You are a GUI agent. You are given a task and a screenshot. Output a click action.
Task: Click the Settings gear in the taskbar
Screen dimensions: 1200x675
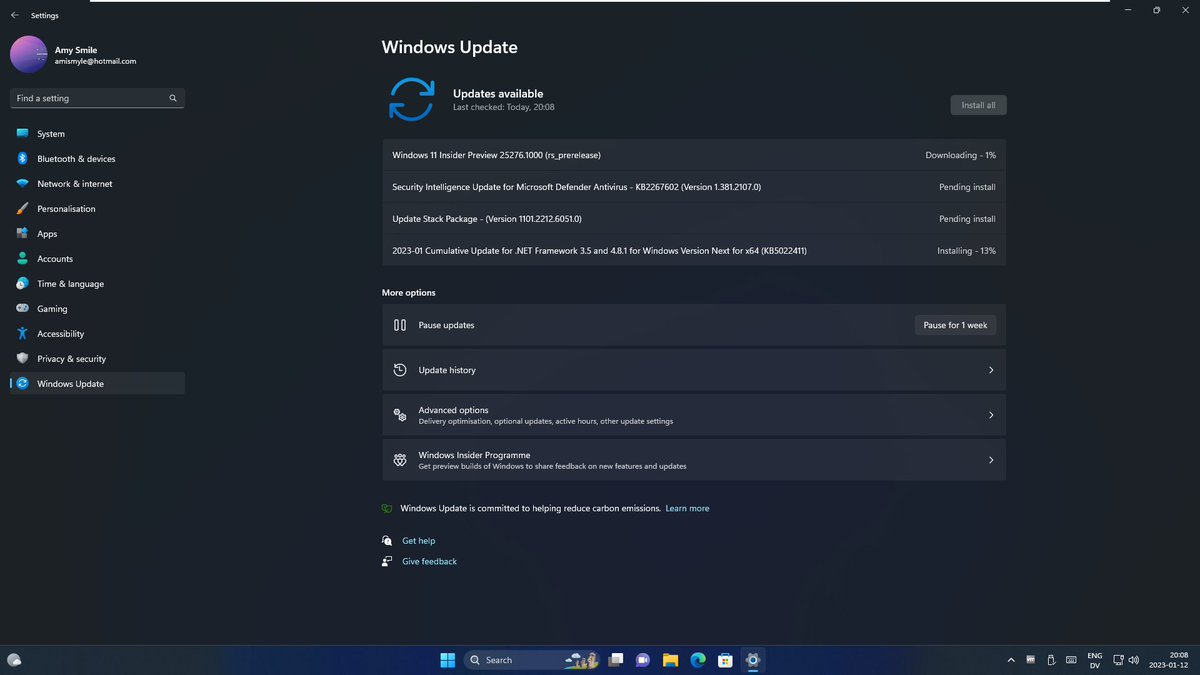click(x=753, y=660)
